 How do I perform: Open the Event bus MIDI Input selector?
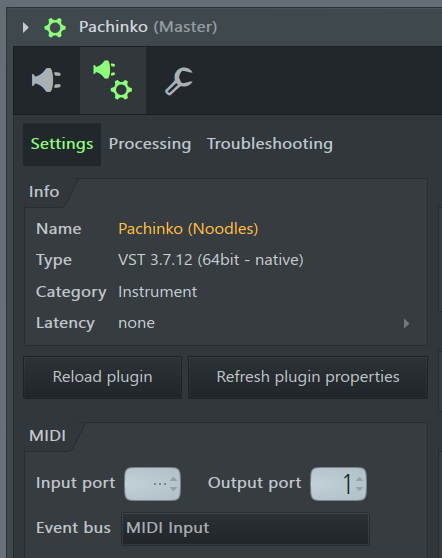tap(245, 528)
